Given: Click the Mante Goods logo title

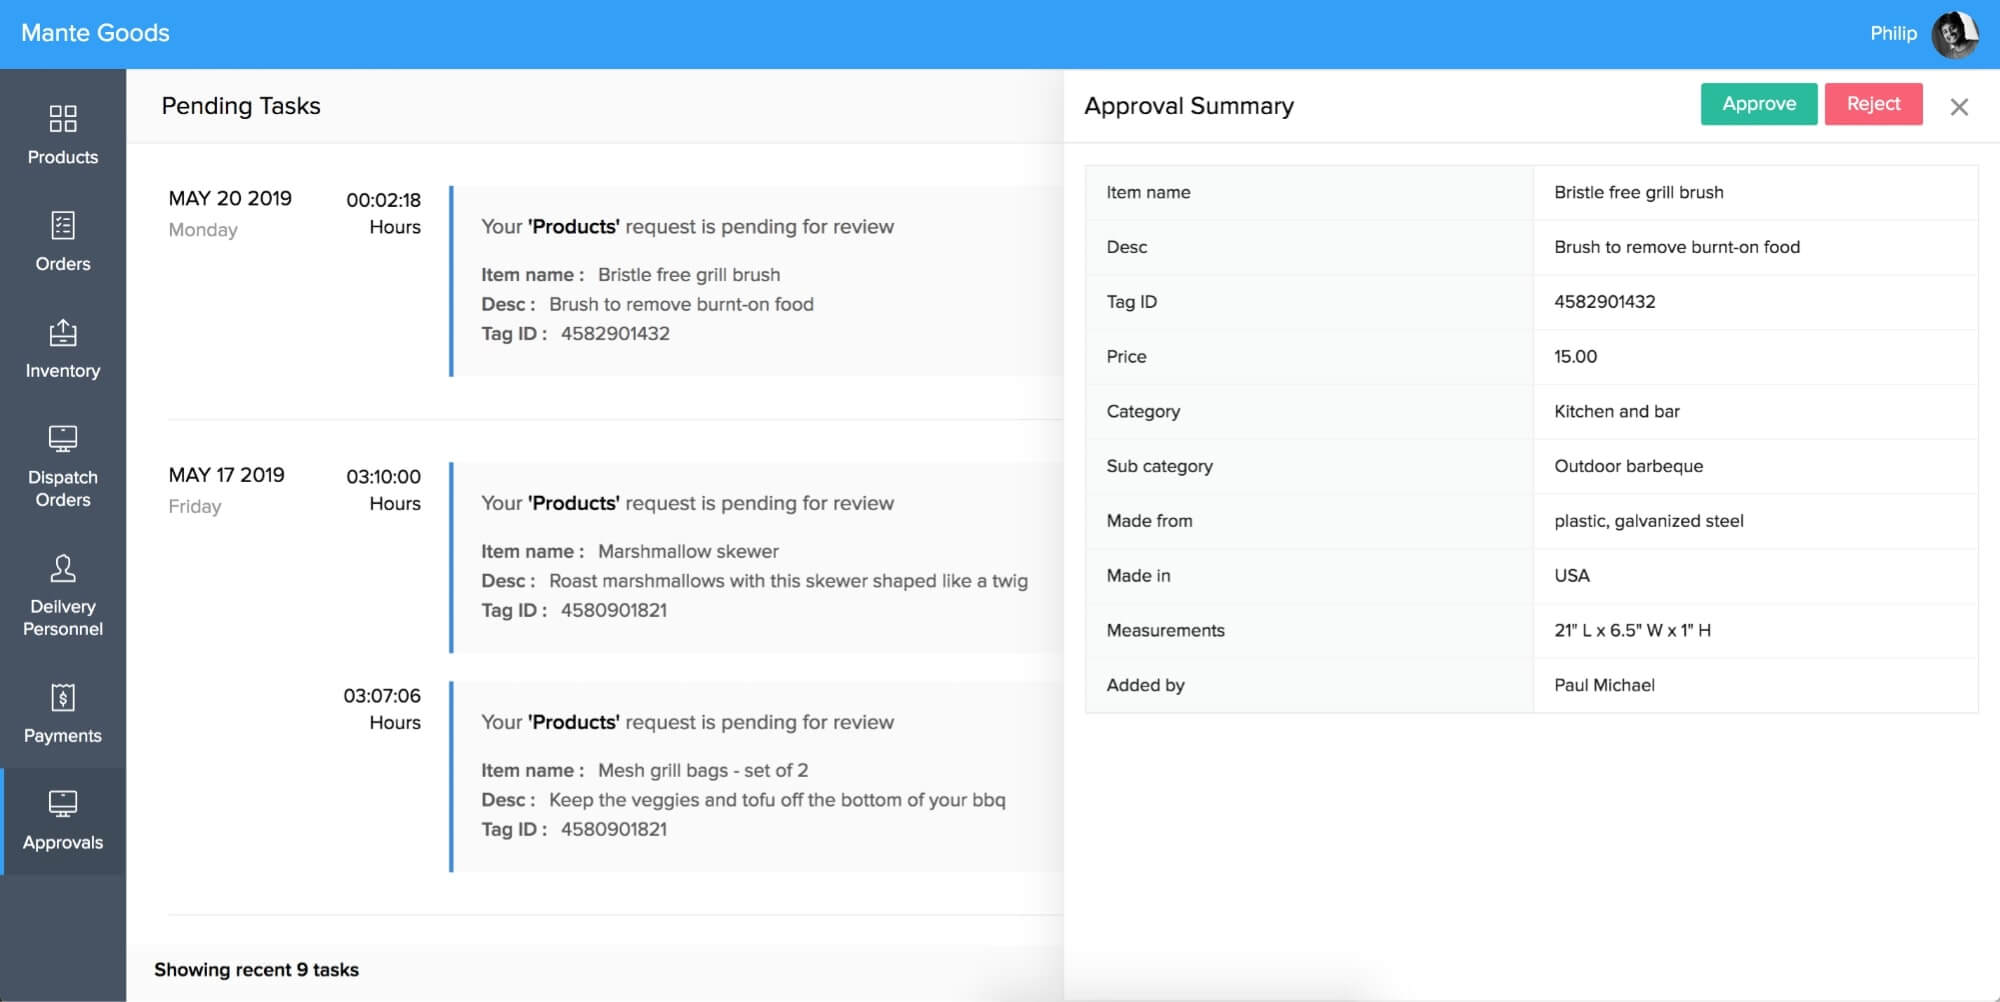Looking at the screenshot, I should tap(96, 33).
